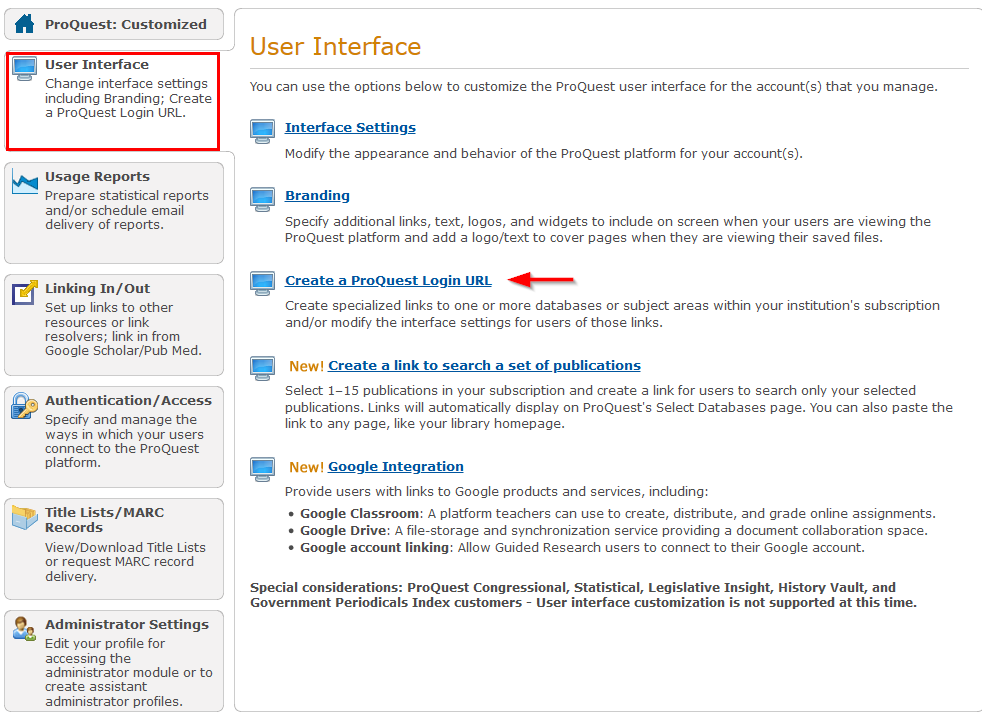Click the icon beside the publications search link
Screen dimensions: 982x716
pyautogui.click(x=262, y=369)
